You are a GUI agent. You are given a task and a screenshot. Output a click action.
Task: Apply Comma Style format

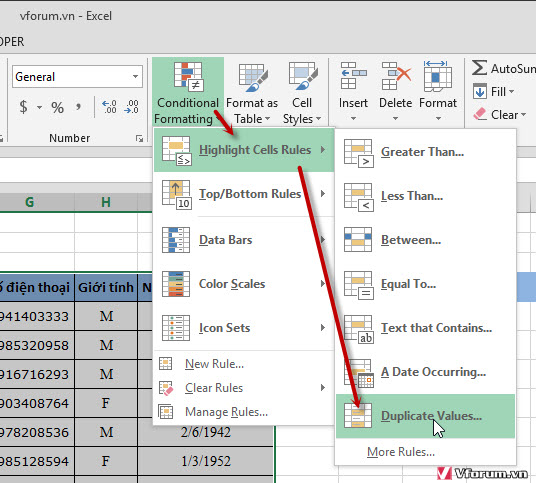click(78, 107)
